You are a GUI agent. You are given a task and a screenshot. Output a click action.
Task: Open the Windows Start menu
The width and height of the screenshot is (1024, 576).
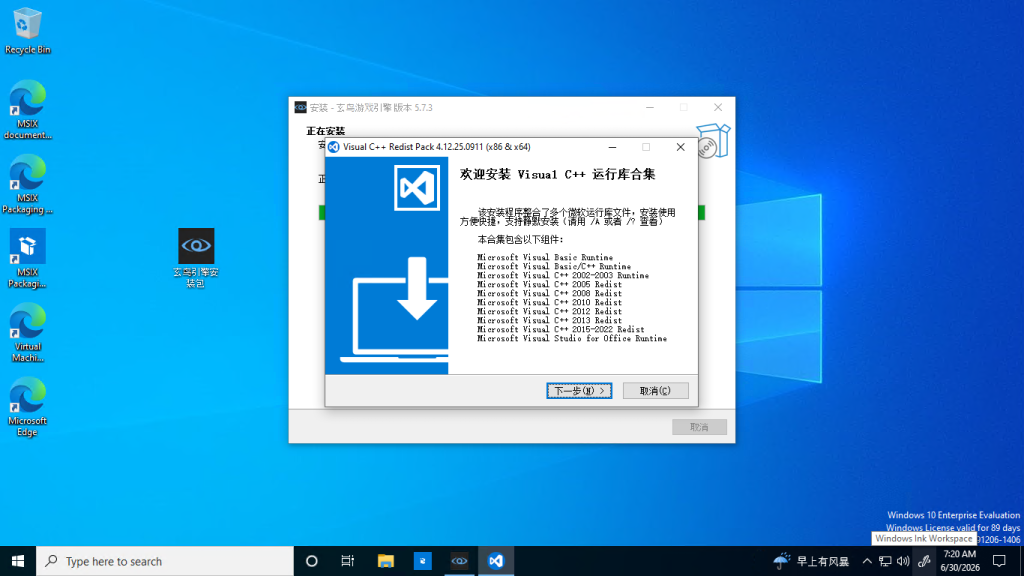tap(18, 561)
